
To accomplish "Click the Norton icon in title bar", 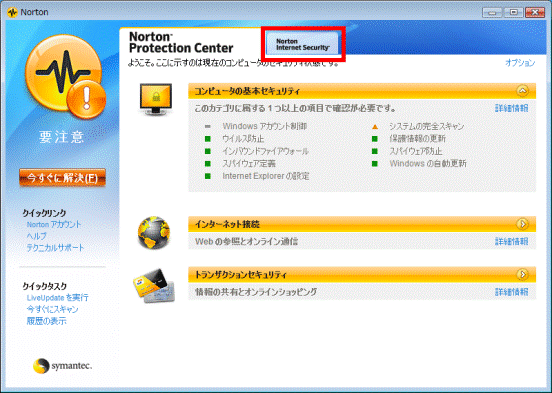I will (12, 12).
